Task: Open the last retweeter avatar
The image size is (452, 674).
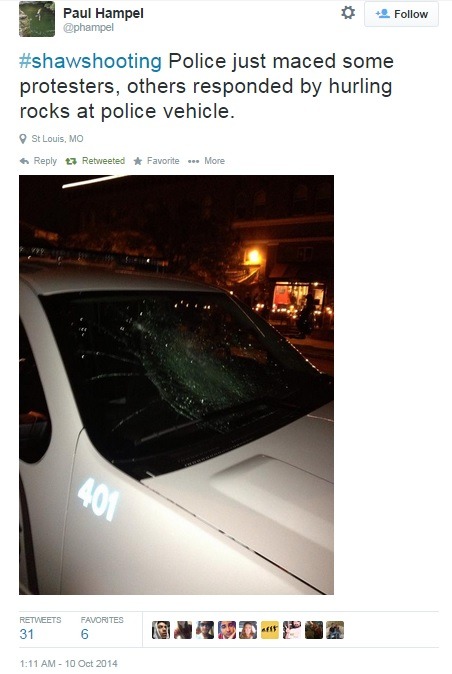Action: point(335,630)
